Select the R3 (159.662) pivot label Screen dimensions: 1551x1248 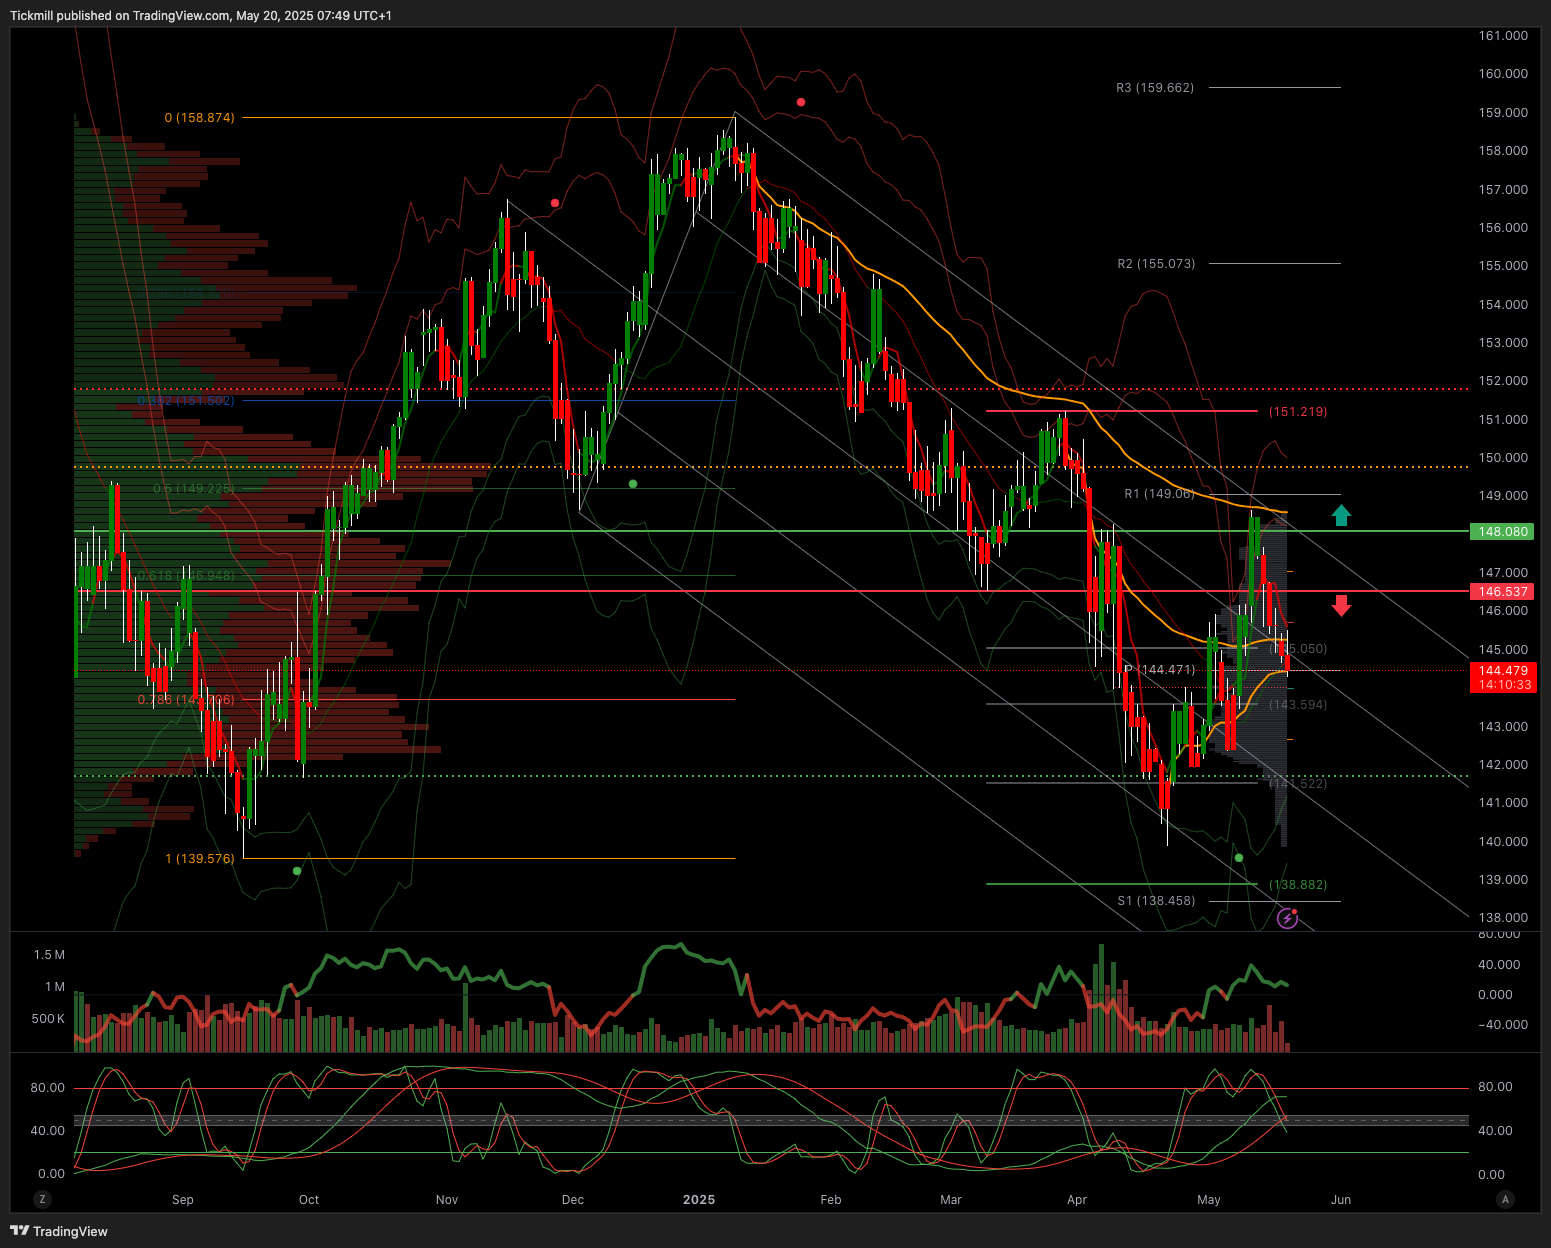[x=1155, y=88]
